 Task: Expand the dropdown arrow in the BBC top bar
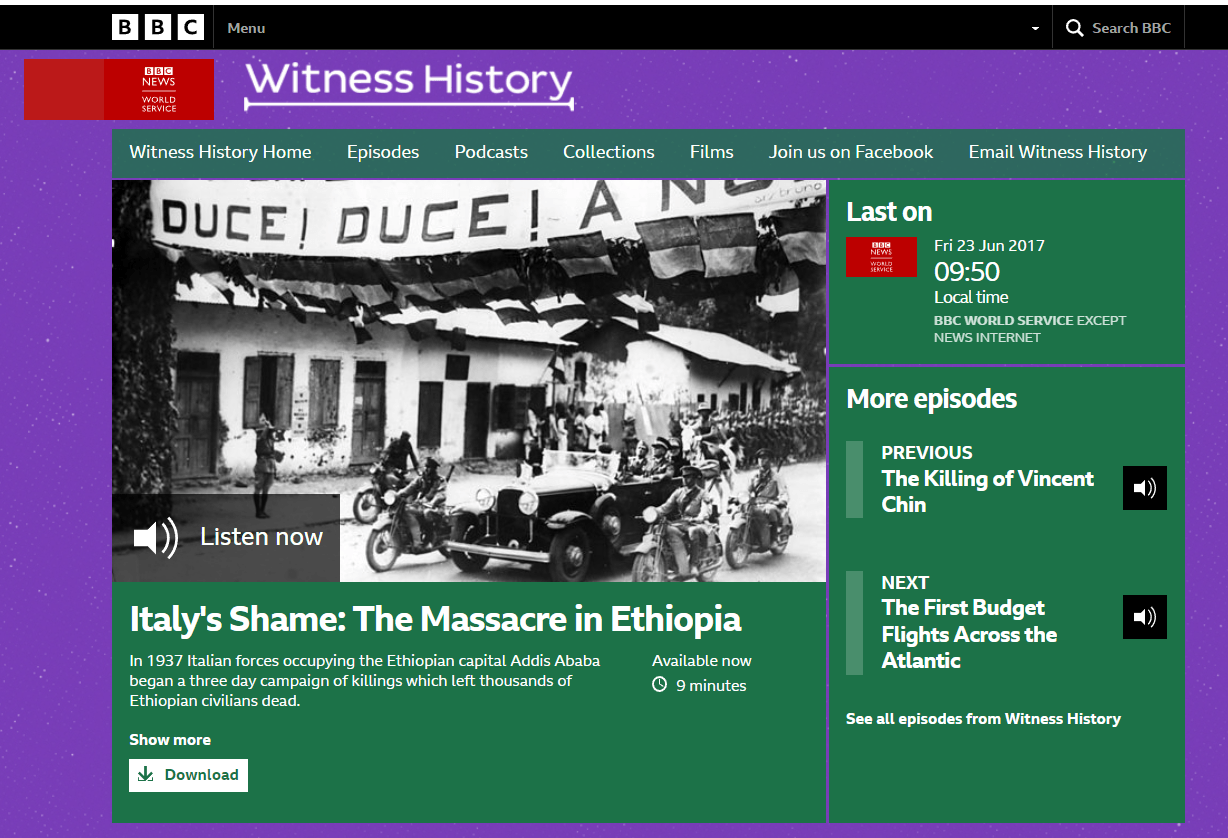click(x=1035, y=28)
